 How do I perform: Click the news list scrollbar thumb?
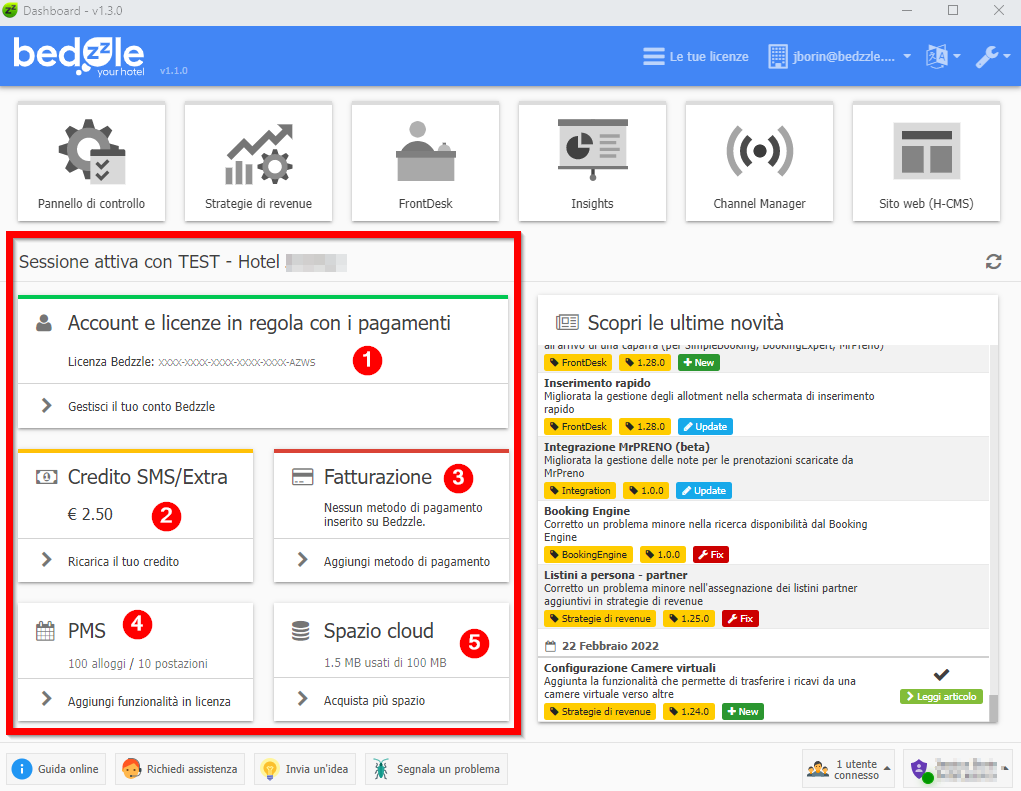click(x=993, y=708)
